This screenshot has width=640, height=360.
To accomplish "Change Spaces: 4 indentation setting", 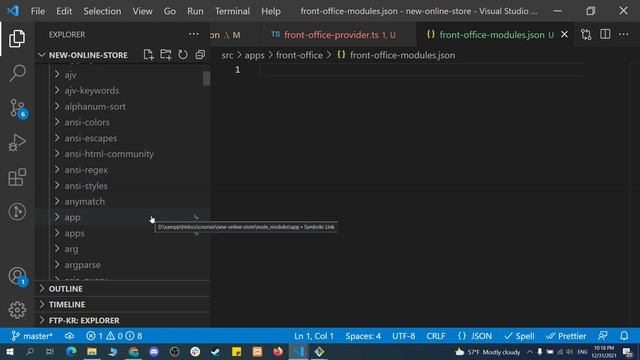I will tap(363, 336).
